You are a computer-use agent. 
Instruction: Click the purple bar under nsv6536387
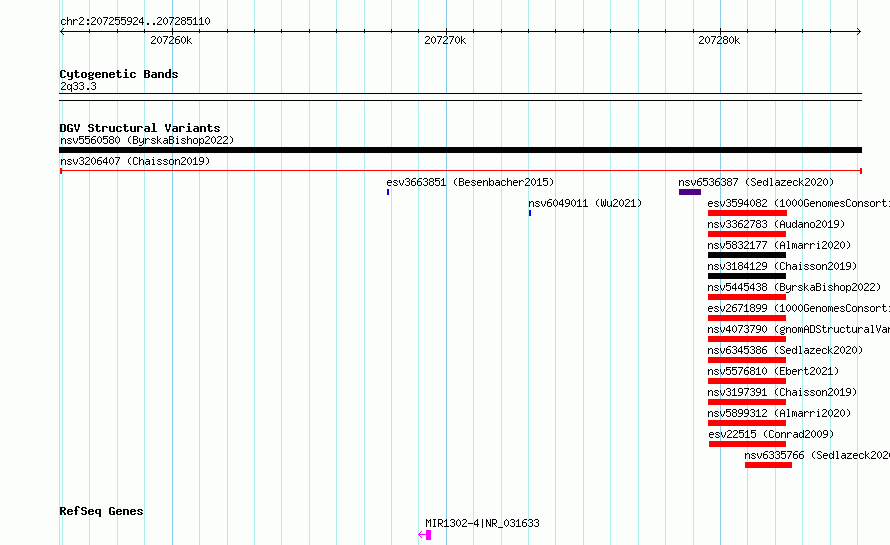tap(690, 192)
